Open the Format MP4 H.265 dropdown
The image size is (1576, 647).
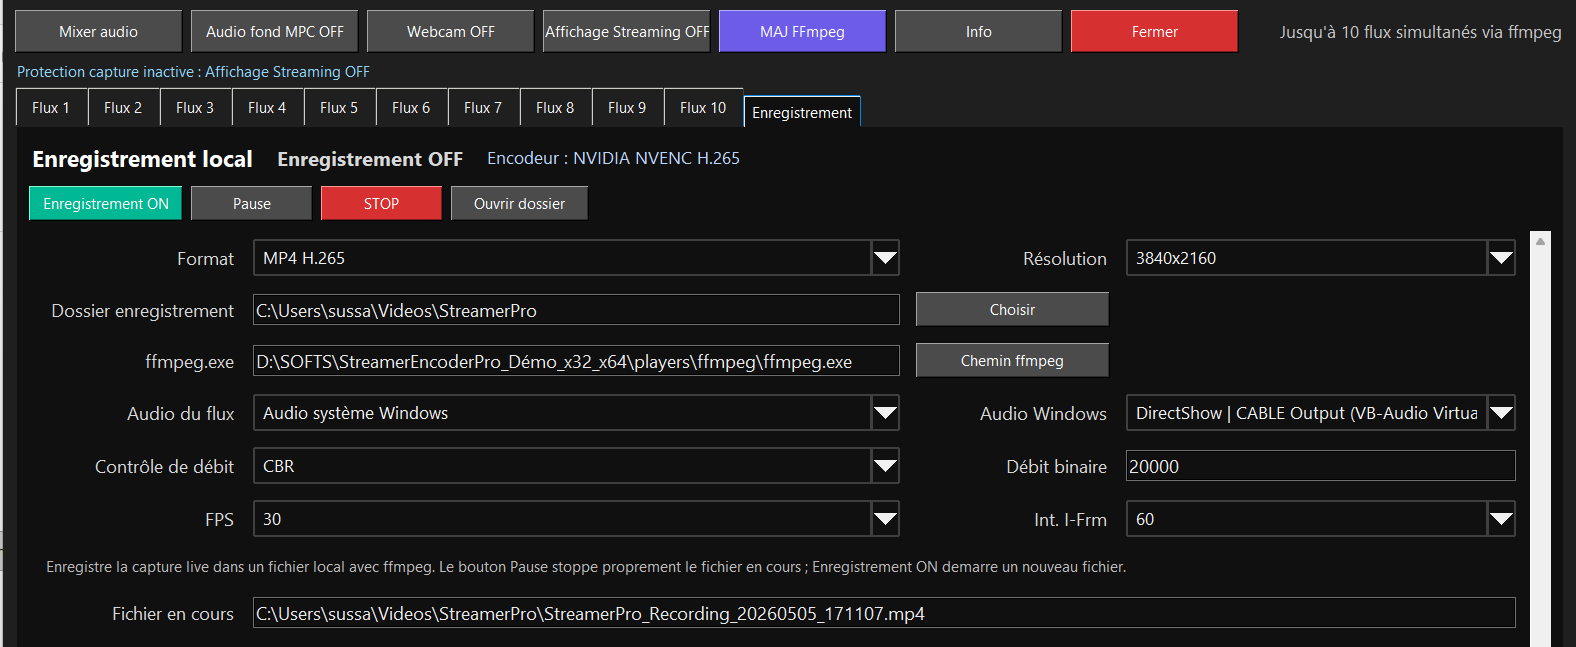576,258
